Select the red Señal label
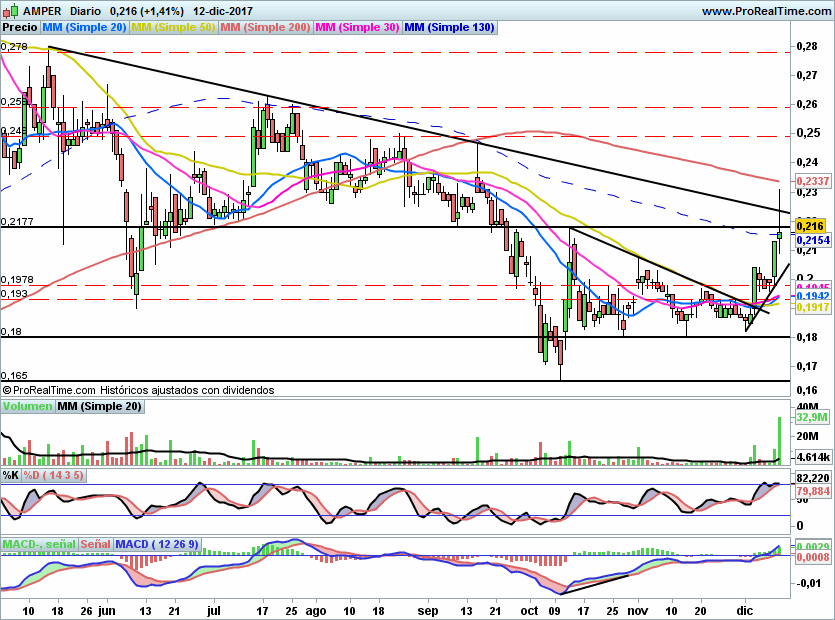The width and height of the screenshot is (835, 620). coord(95,544)
